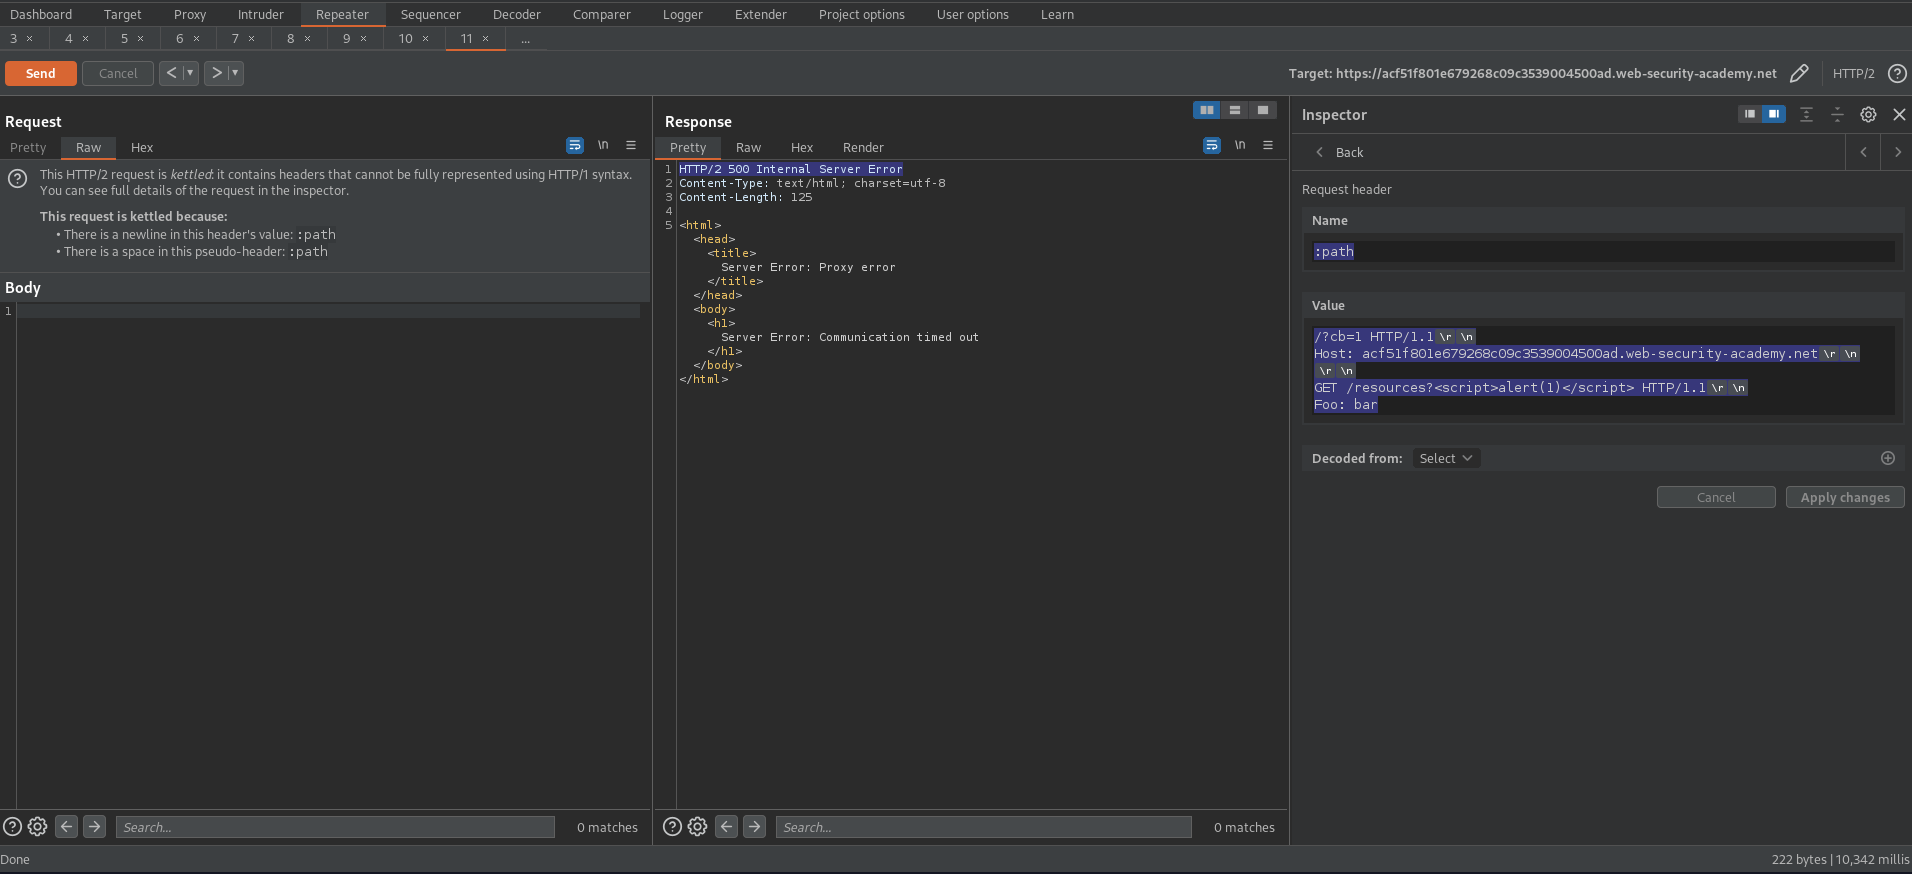Toggle request word wrap icon
This screenshot has height=874, width=1912.
tap(575, 145)
